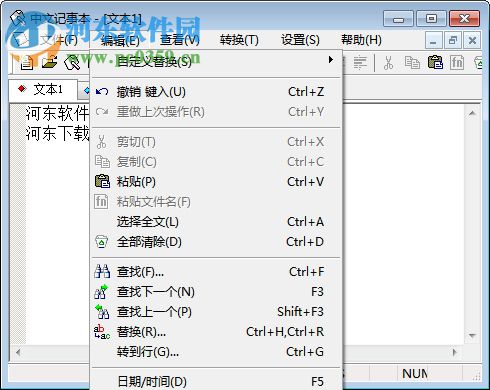Switch to the 文本1 document tab
The height and width of the screenshot is (390, 490).
click(x=42, y=89)
